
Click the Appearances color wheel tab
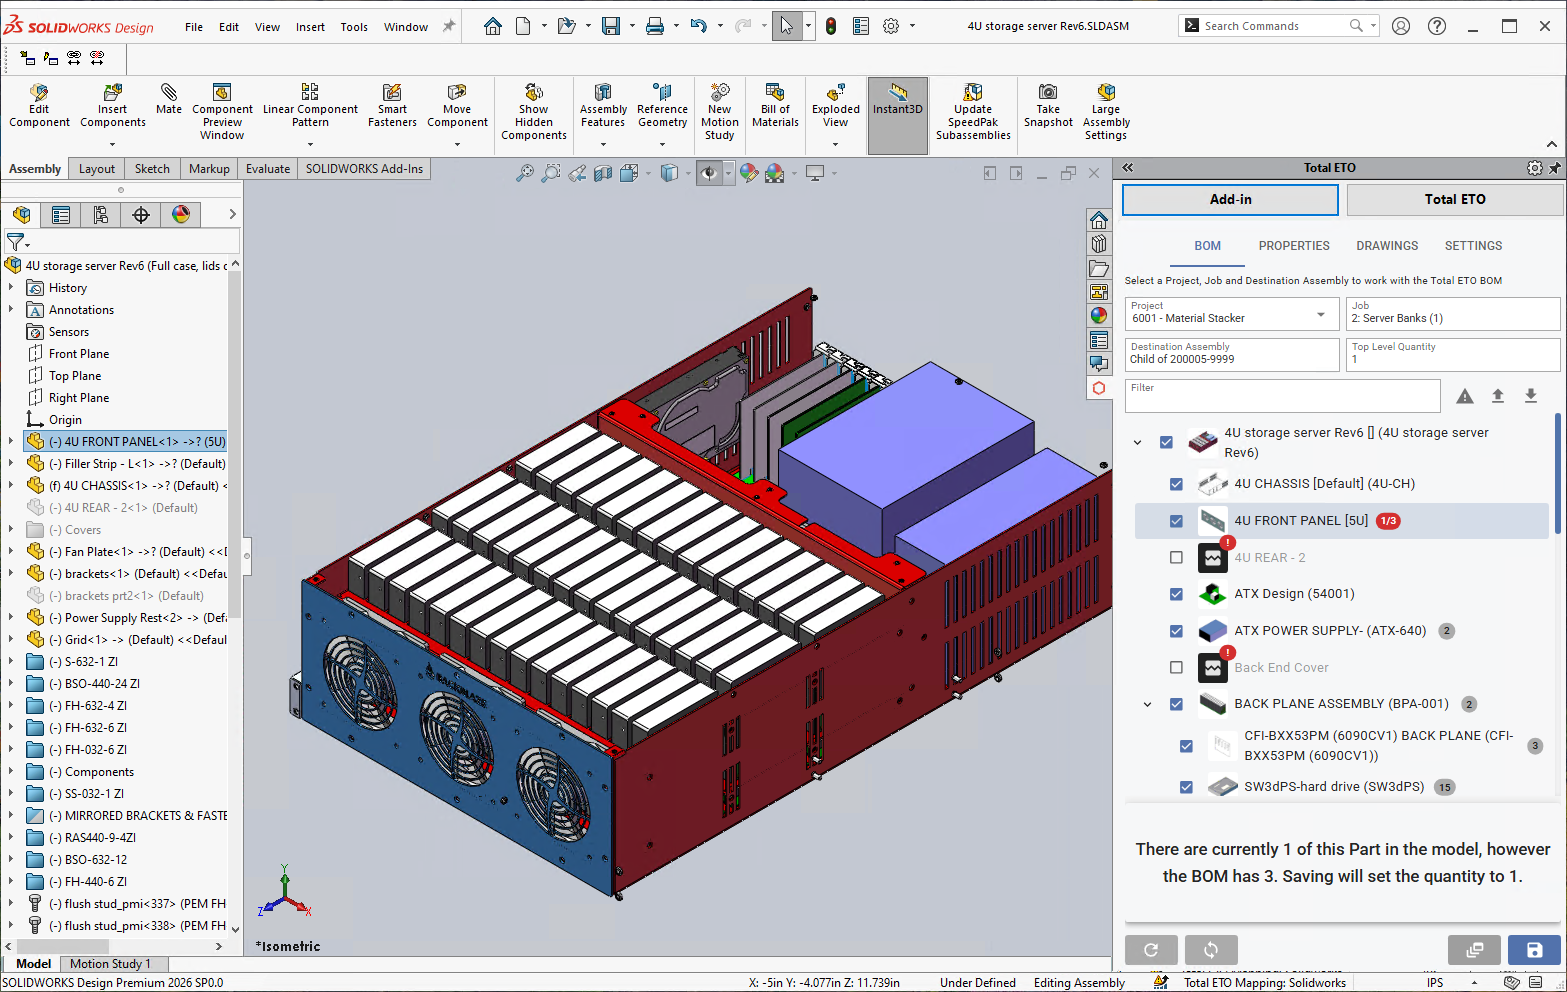pos(181,215)
